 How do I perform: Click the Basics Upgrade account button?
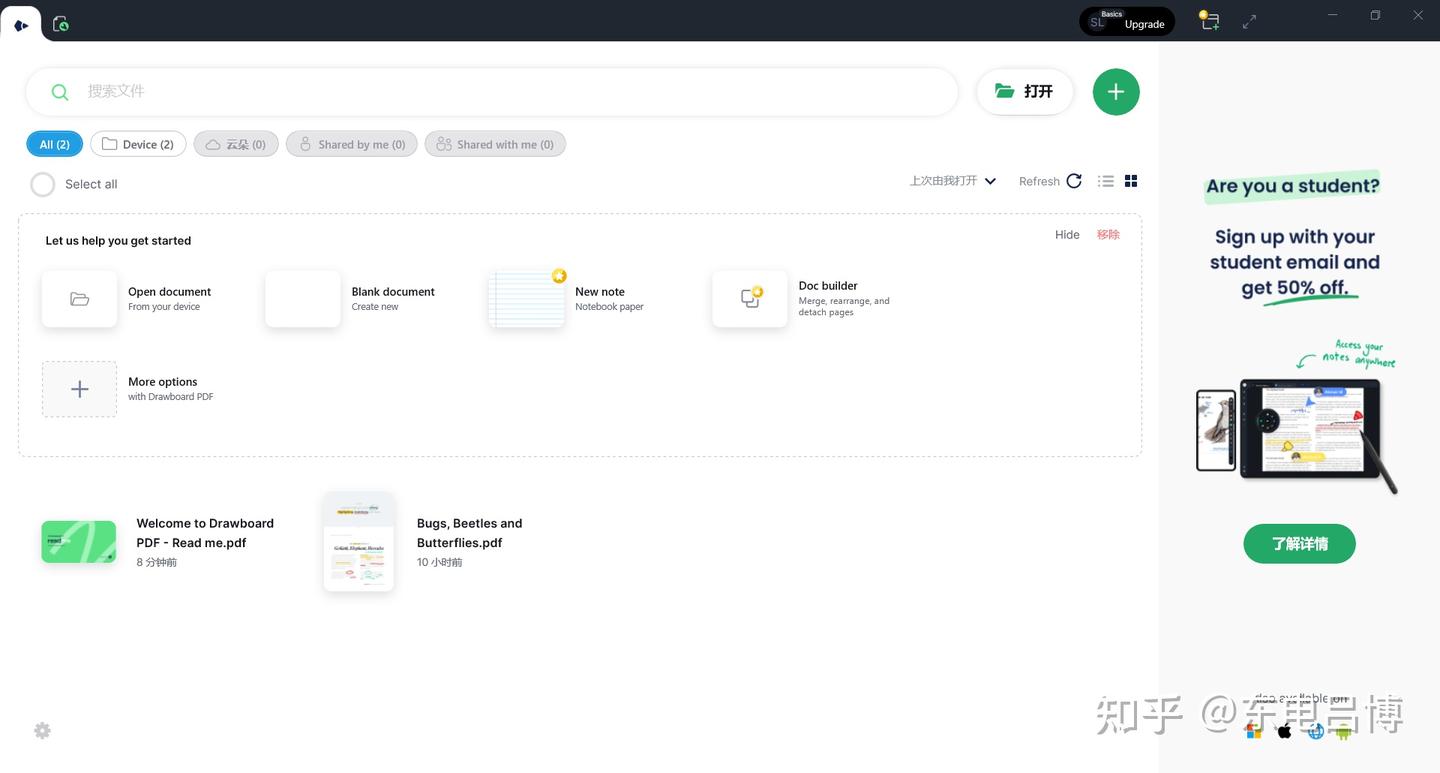click(x=1127, y=21)
